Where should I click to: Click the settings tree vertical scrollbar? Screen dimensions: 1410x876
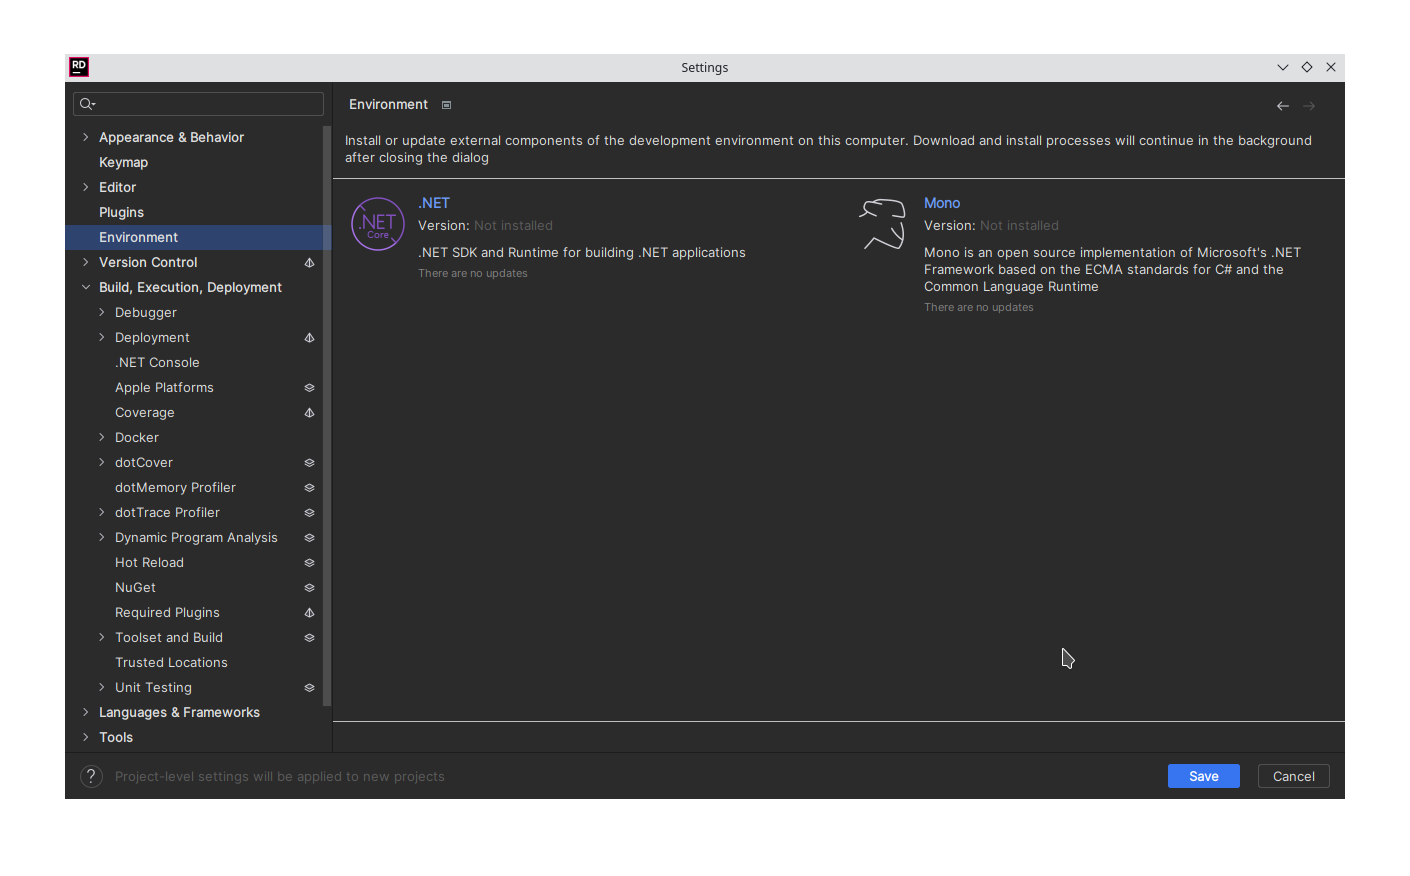click(x=327, y=416)
